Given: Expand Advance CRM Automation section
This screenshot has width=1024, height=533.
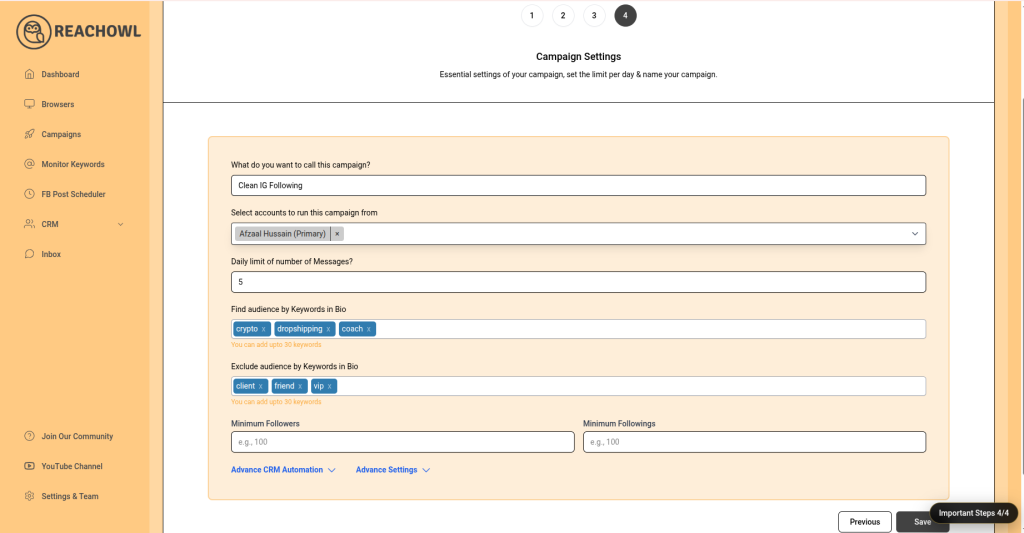Looking at the screenshot, I should pyautogui.click(x=331, y=470).
